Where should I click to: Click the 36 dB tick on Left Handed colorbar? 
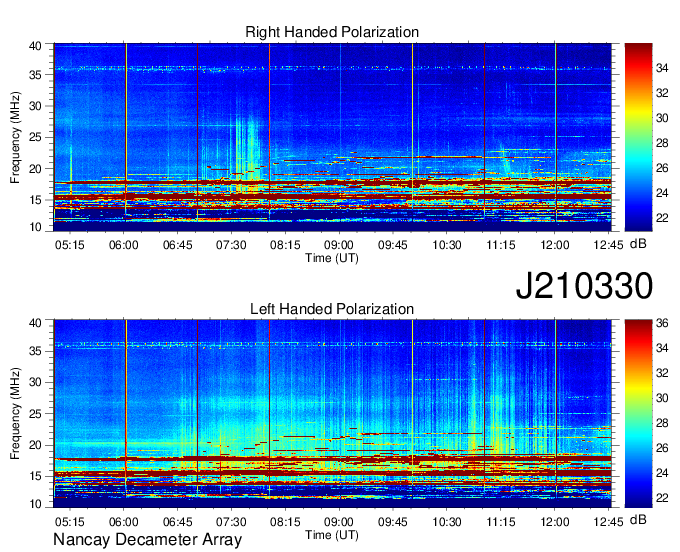(x=662, y=323)
